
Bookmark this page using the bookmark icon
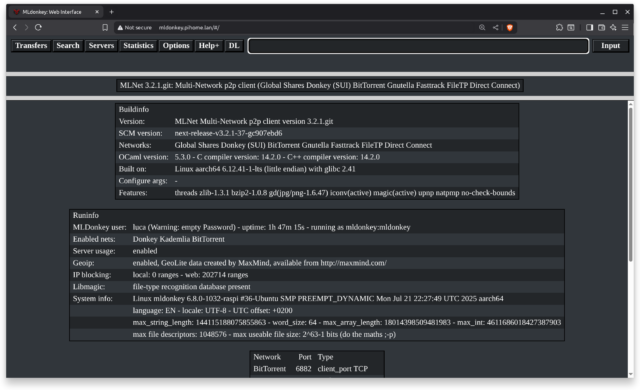(x=105, y=27)
